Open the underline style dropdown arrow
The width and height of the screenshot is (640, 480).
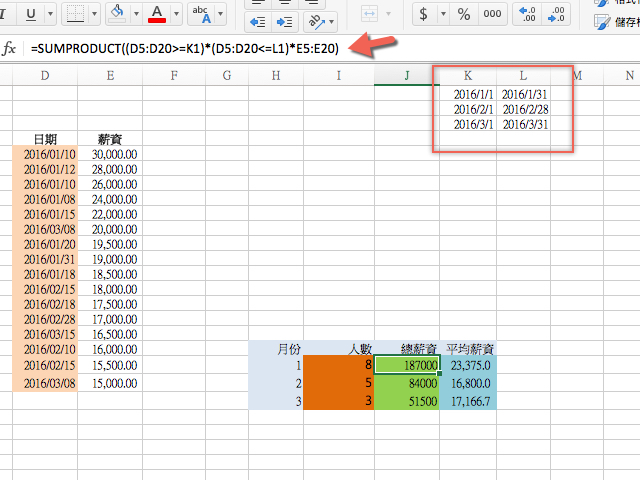[52, 14]
